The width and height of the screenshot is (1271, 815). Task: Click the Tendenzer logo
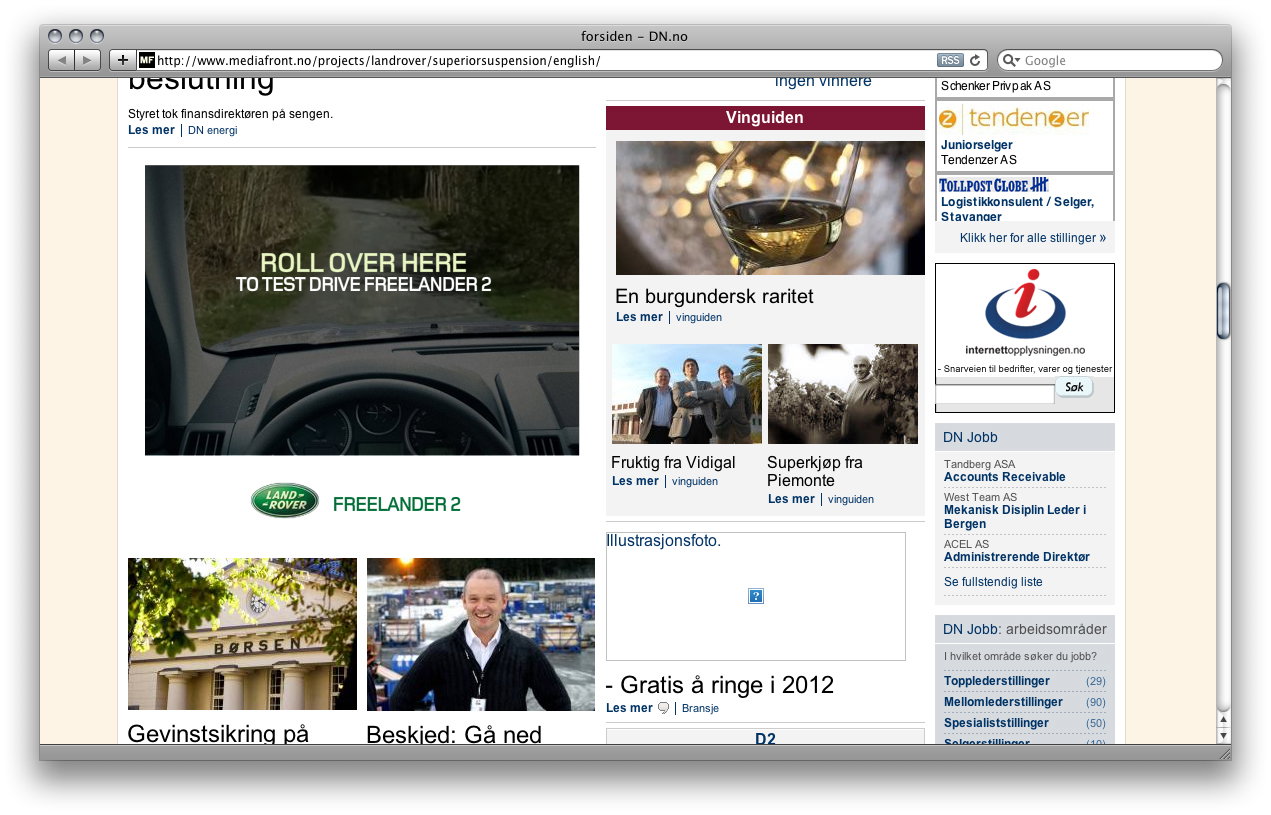point(1014,118)
